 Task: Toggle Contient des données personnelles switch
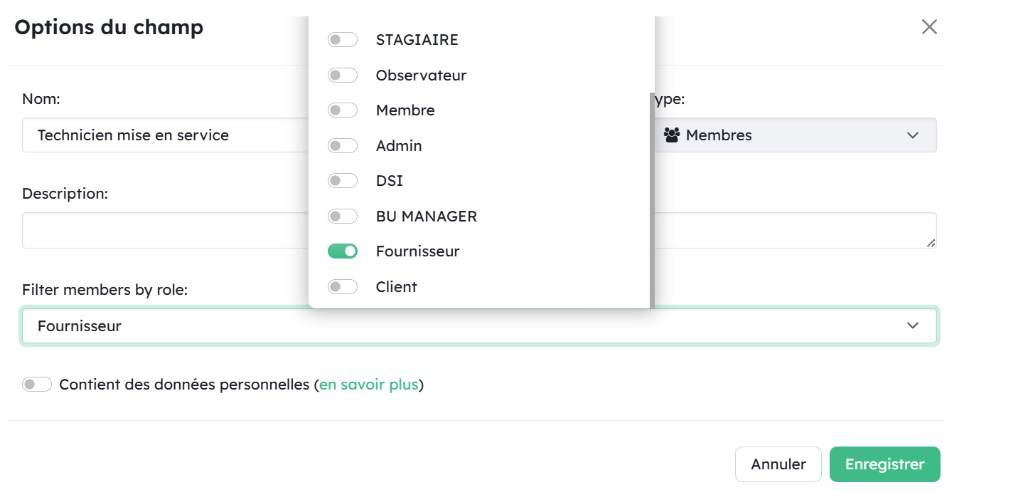pos(37,385)
